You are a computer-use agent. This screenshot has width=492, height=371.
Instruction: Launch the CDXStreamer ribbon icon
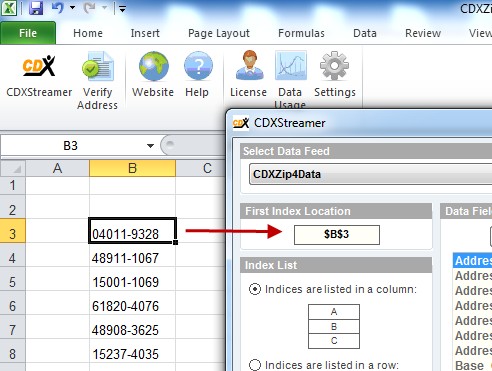pos(39,75)
